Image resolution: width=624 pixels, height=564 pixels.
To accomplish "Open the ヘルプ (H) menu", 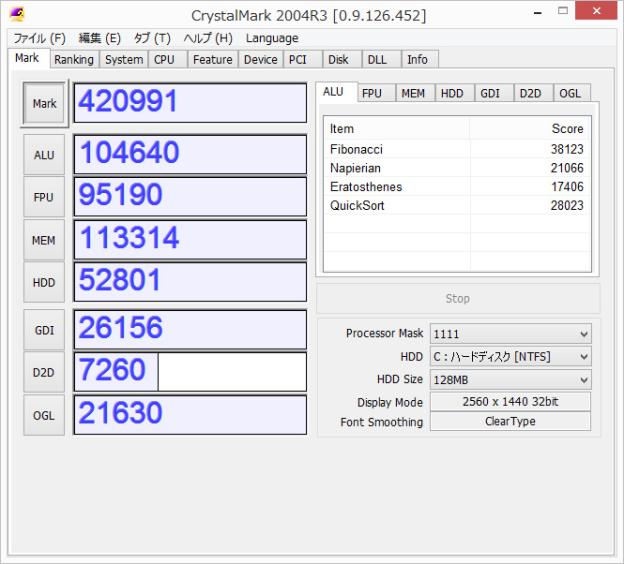I will click(x=208, y=38).
